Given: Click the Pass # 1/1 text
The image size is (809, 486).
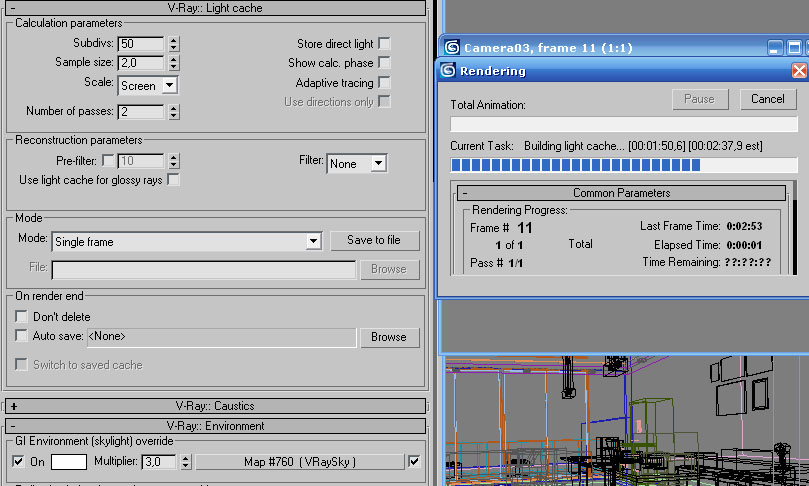Looking at the screenshot, I should click(x=496, y=263).
